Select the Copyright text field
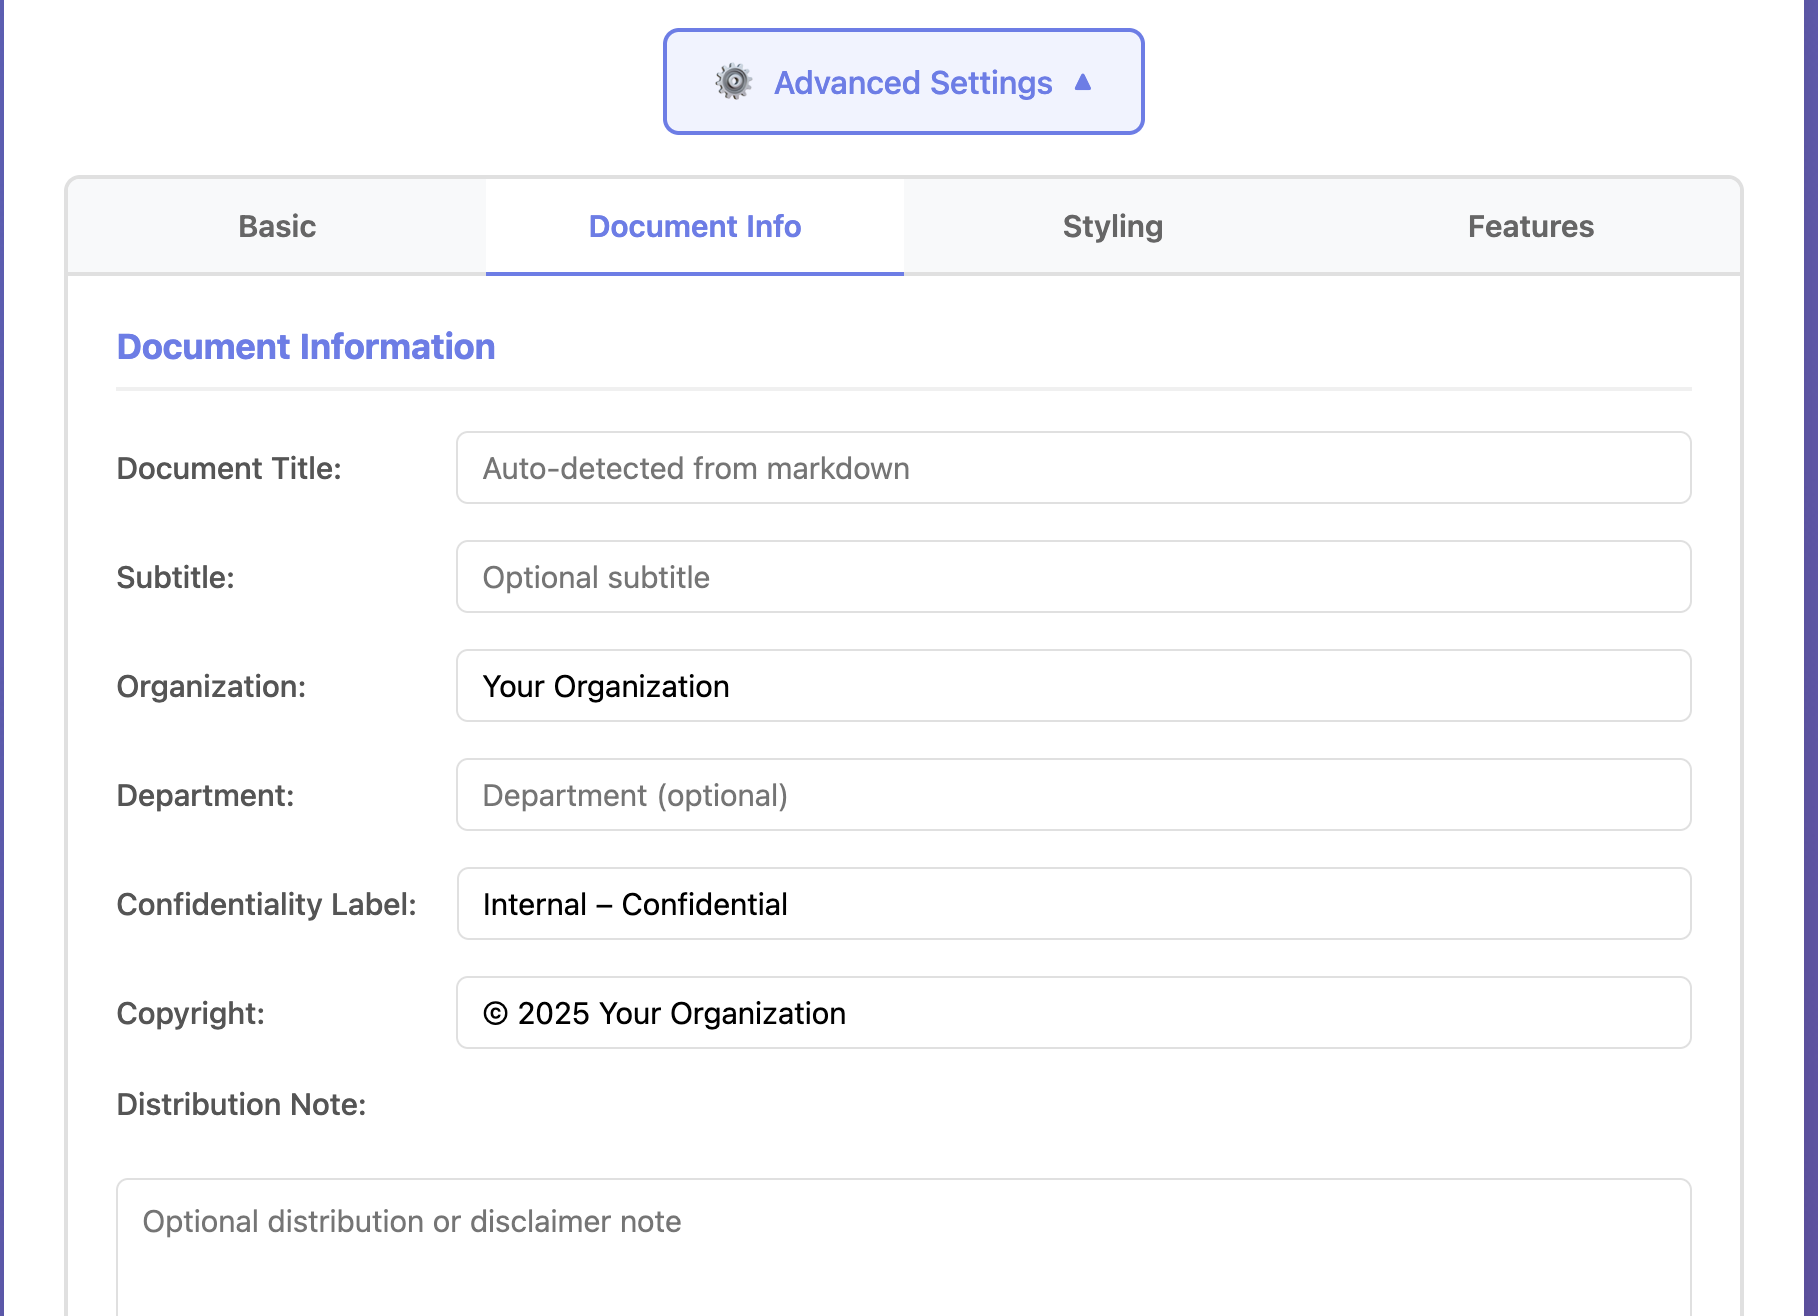 point(1073,1013)
